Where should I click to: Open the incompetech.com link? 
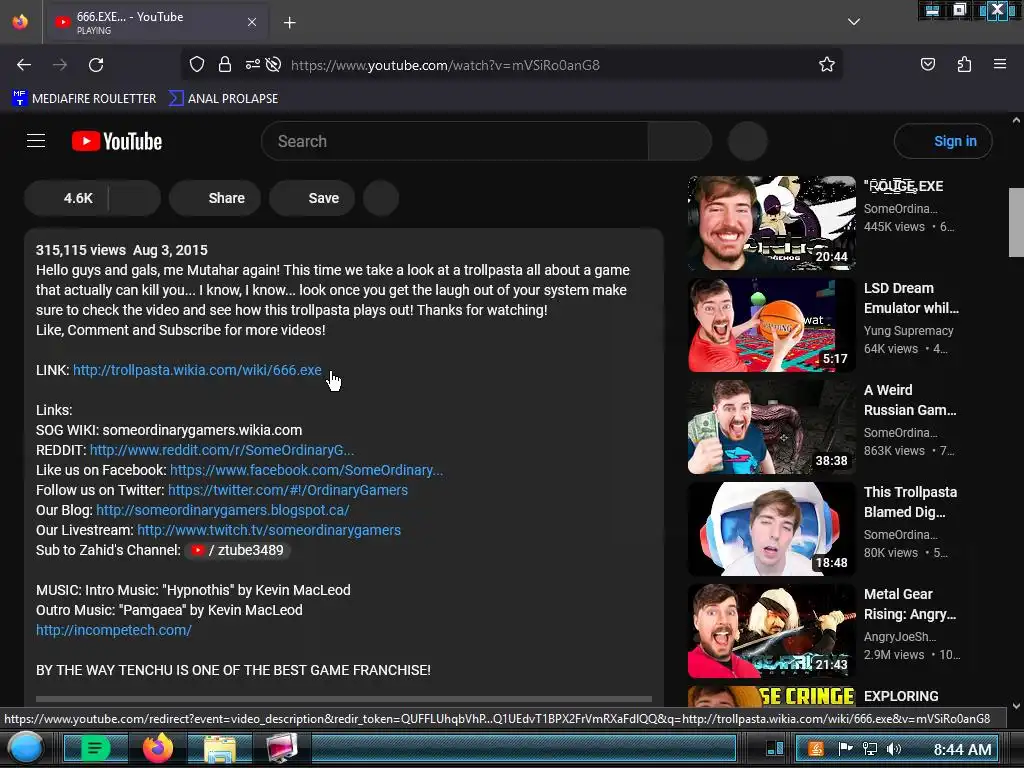tap(114, 630)
